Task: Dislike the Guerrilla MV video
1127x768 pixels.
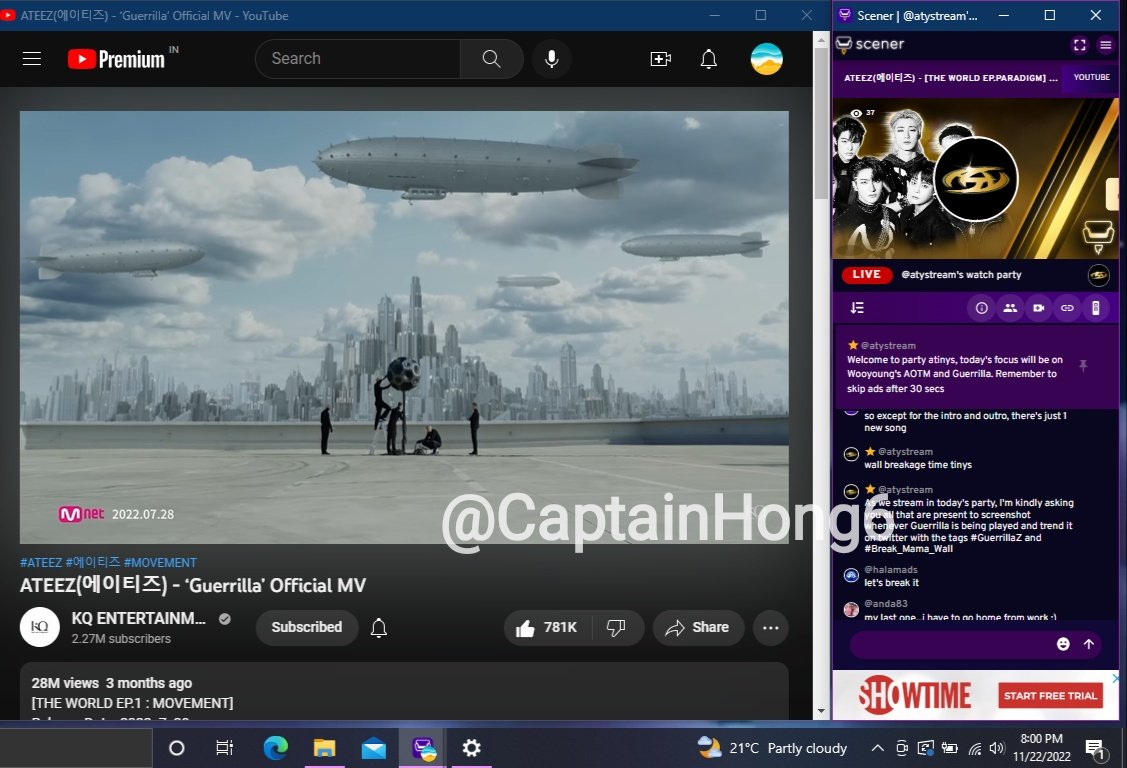Action: pyautogui.click(x=616, y=628)
